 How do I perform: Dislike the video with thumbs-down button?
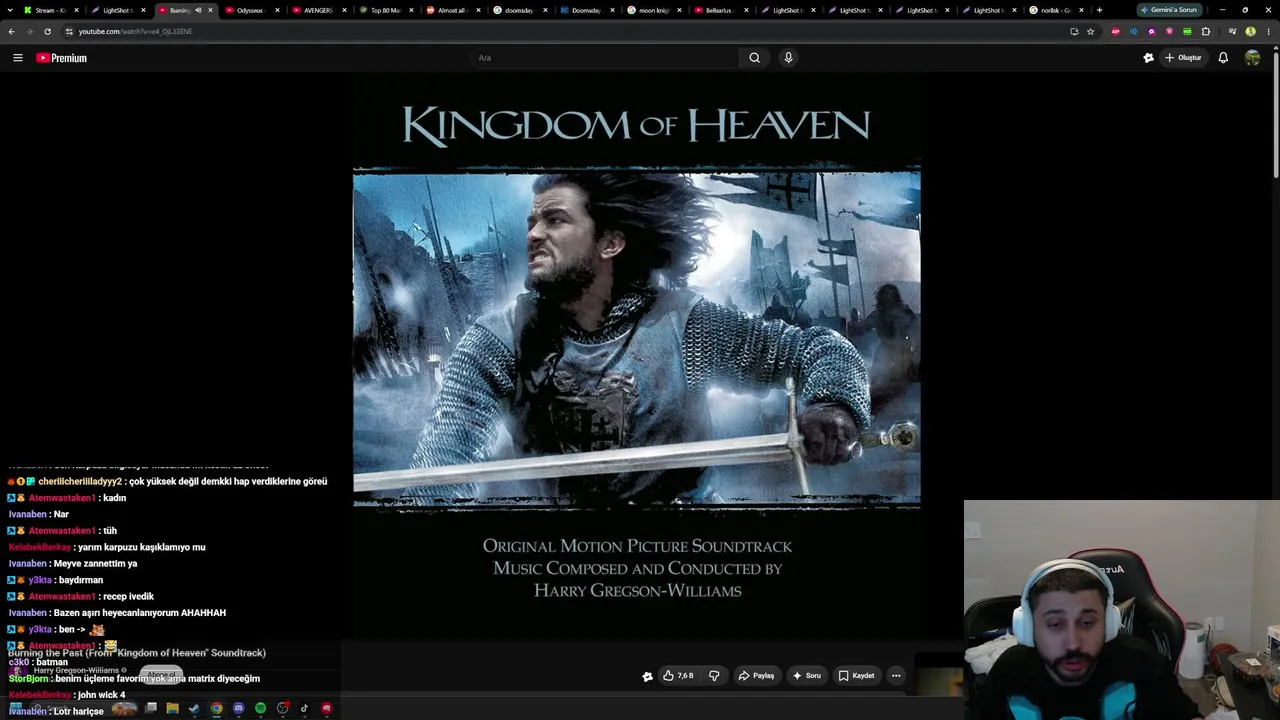tap(714, 676)
